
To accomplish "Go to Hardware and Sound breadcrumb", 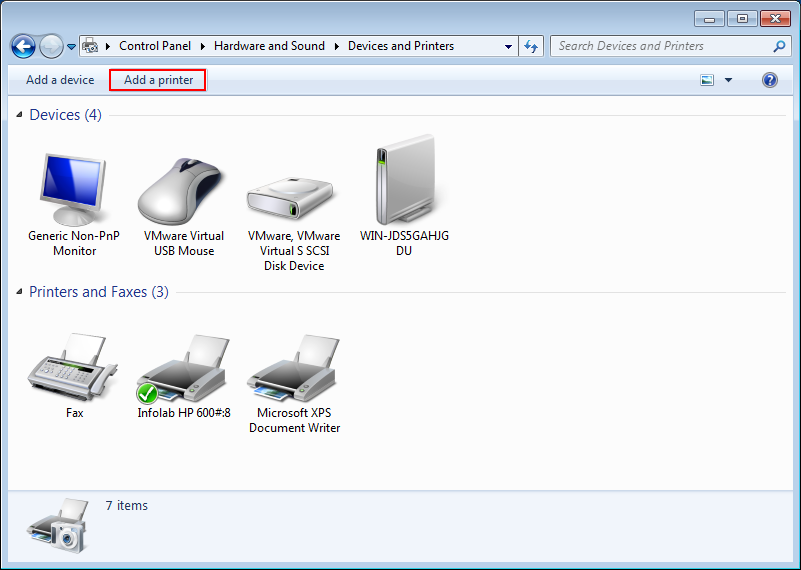I will [269, 46].
